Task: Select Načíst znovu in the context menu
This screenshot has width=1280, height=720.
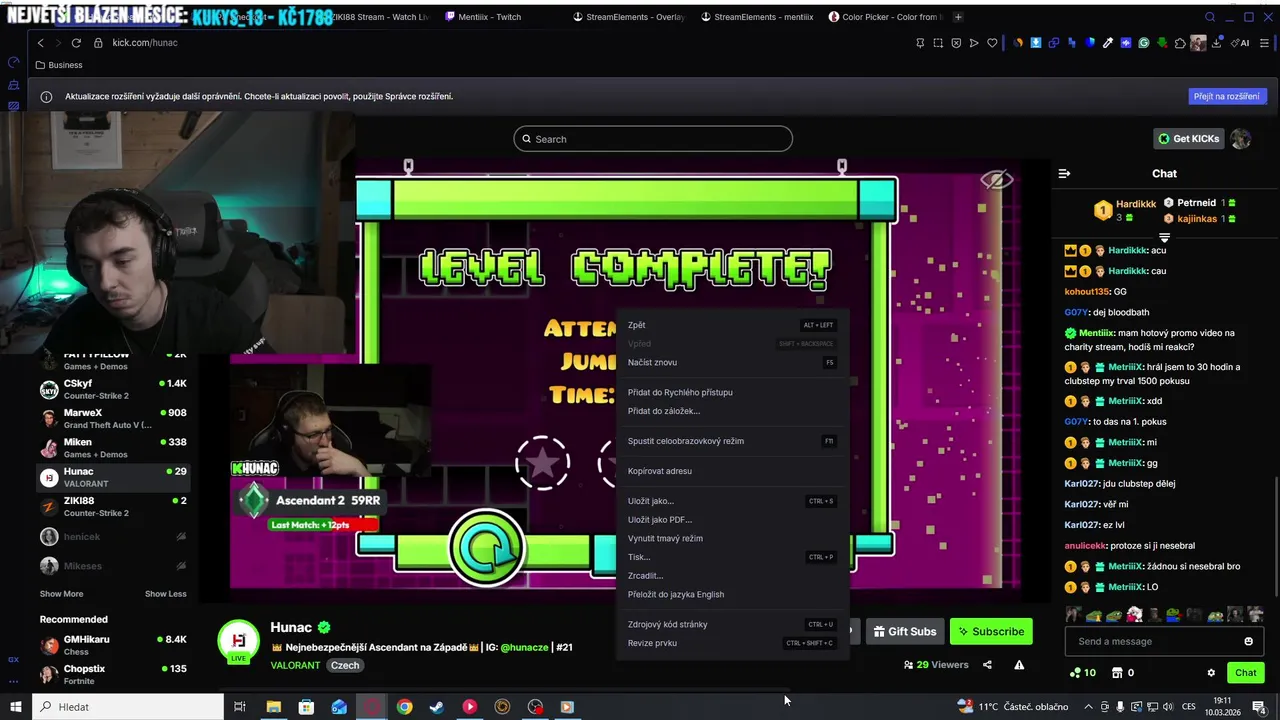Action: pyautogui.click(x=731, y=362)
